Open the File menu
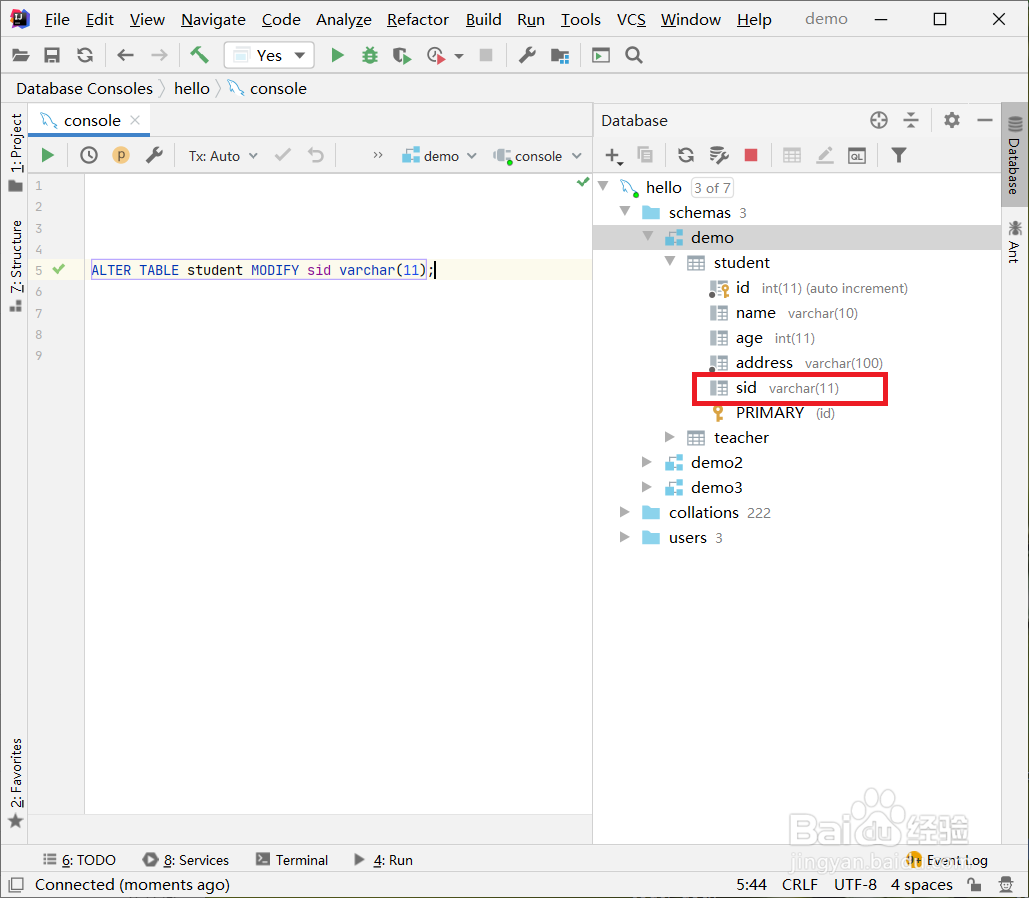1029x898 pixels. click(x=57, y=20)
